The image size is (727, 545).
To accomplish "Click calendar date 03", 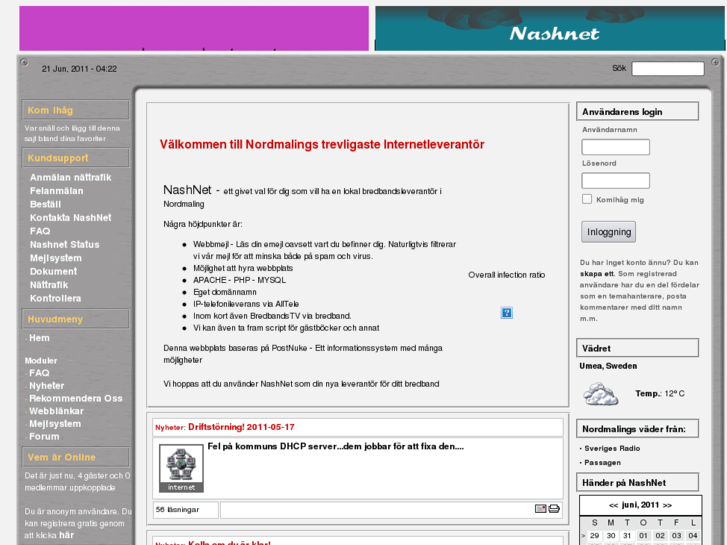I will click(x=676, y=536).
